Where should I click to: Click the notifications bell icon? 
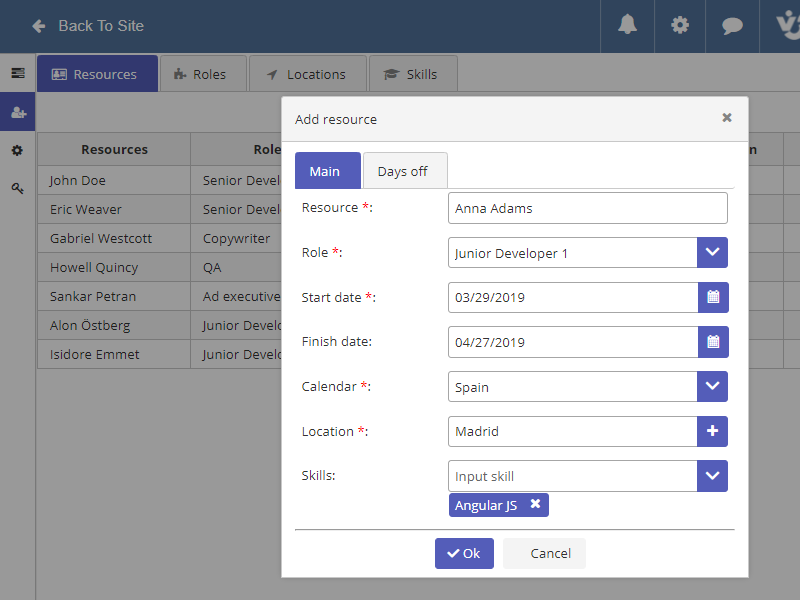(x=627, y=25)
